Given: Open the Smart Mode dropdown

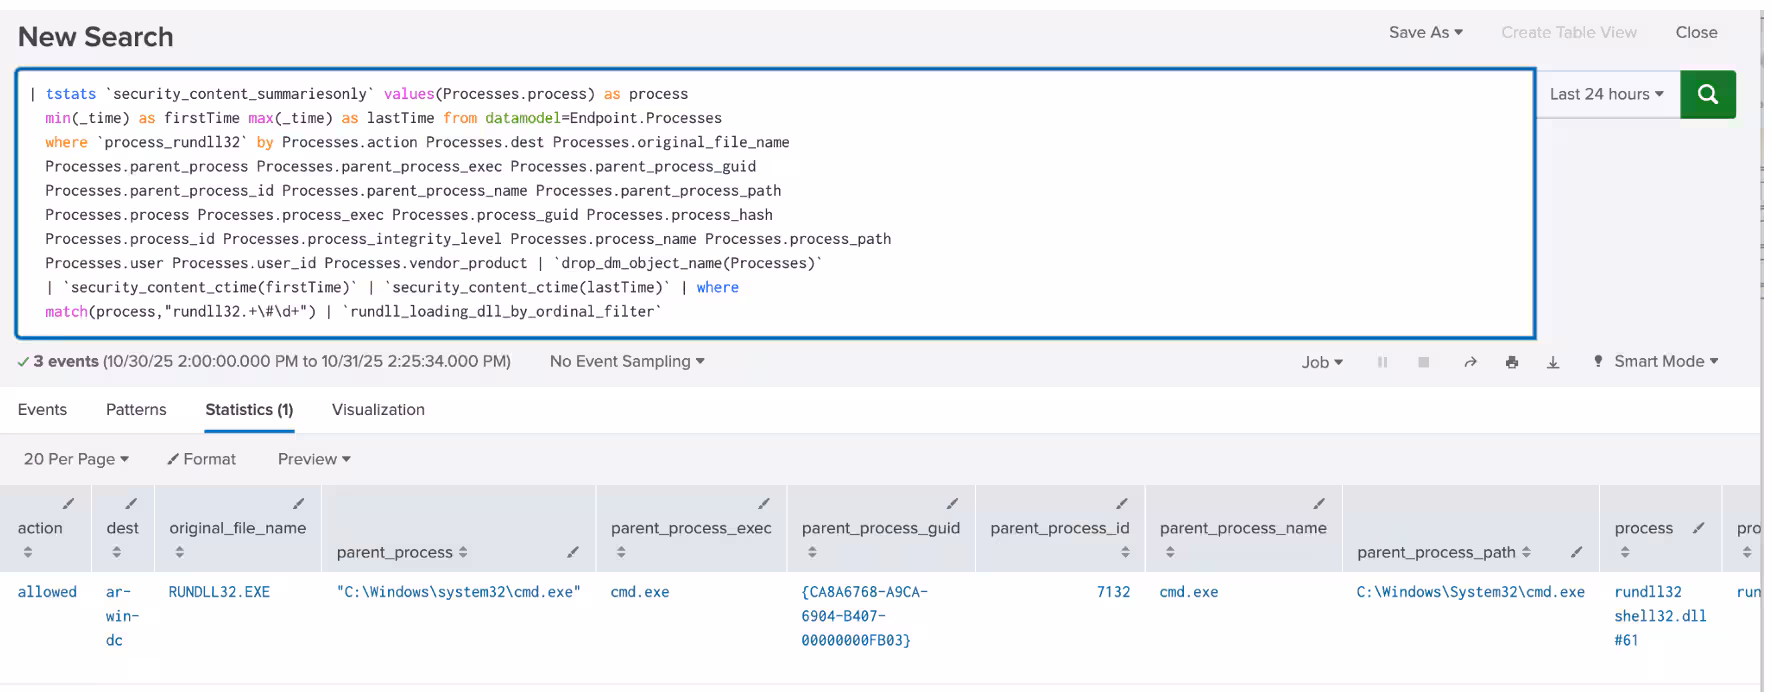Looking at the screenshot, I should 1664,361.
